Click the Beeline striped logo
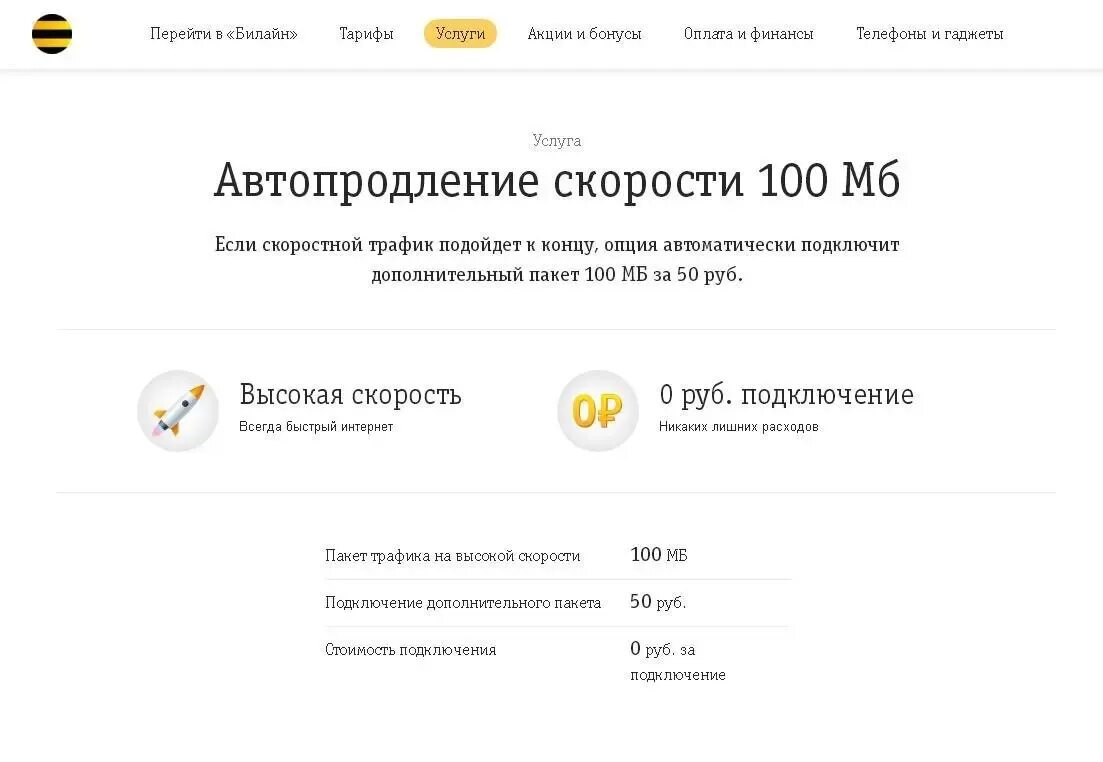The image size is (1103, 762). pyautogui.click(x=52, y=34)
